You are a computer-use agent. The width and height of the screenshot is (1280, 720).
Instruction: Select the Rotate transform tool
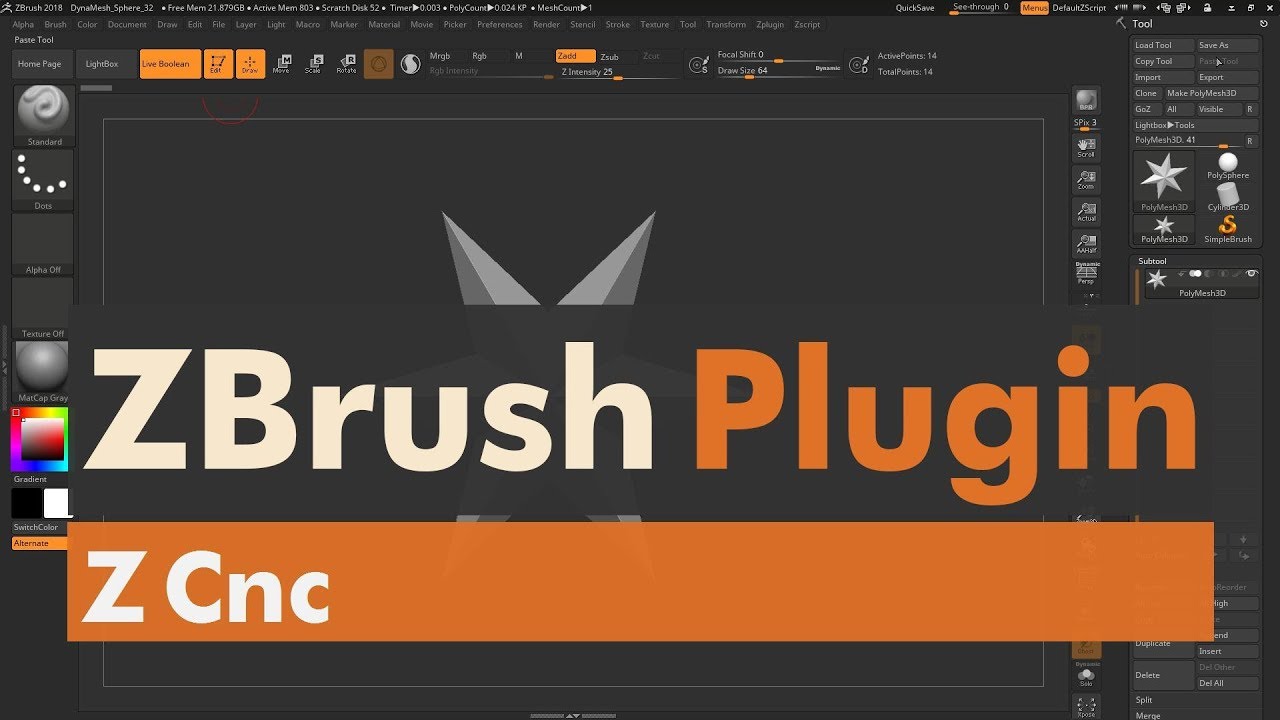pyautogui.click(x=346, y=64)
